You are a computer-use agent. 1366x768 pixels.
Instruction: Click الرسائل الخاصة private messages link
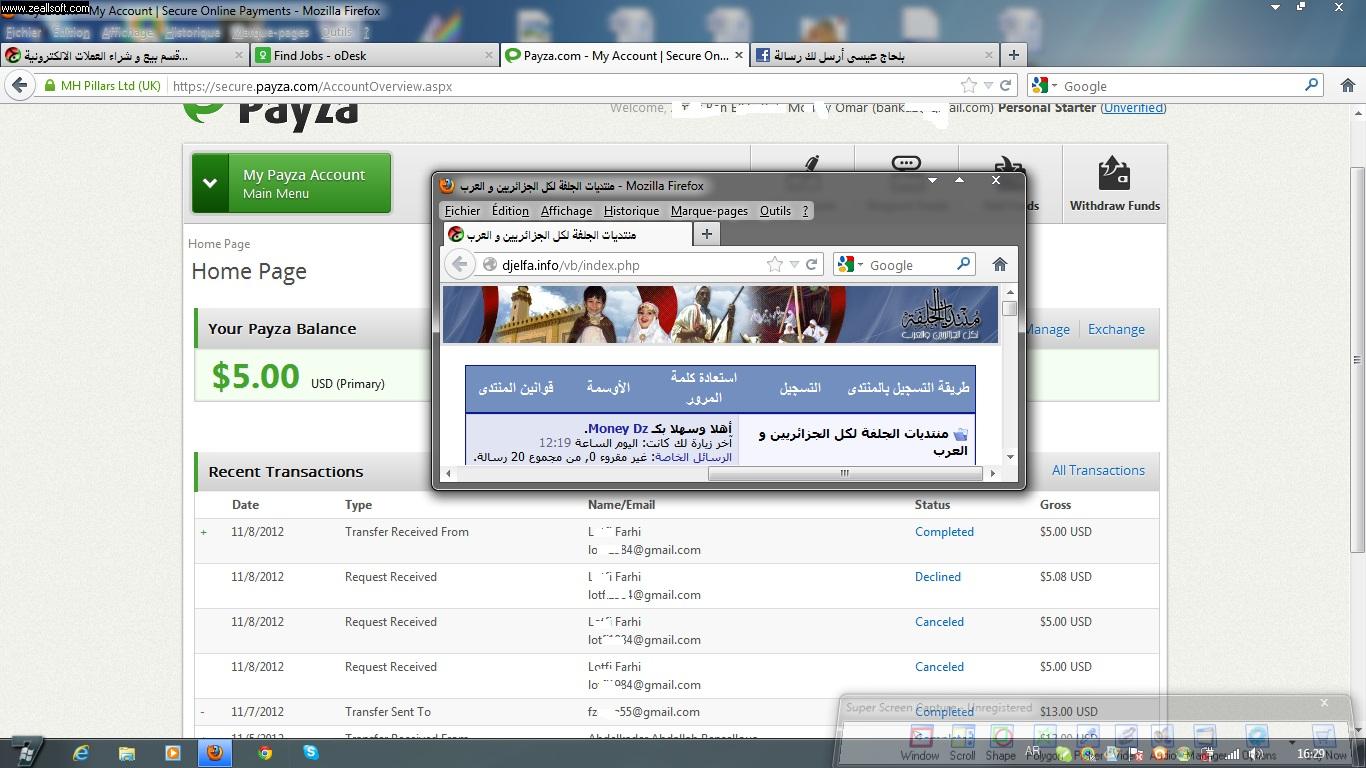[x=694, y=457]
